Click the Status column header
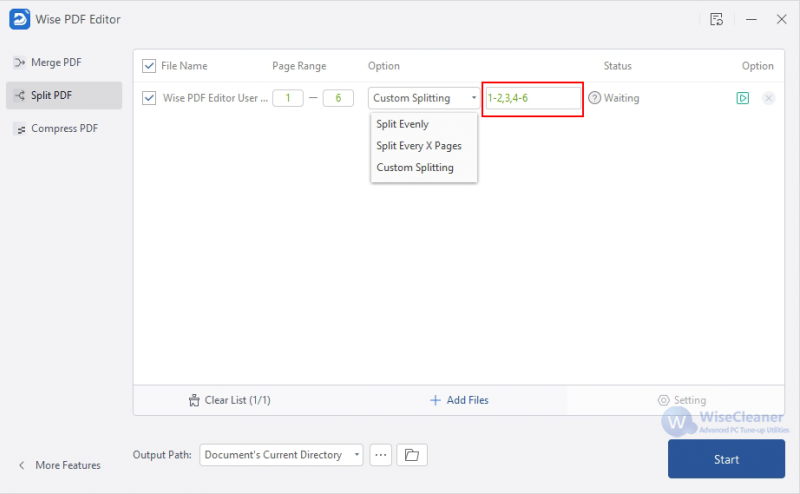This screenshot has height=494, width=800. [617, 66]
